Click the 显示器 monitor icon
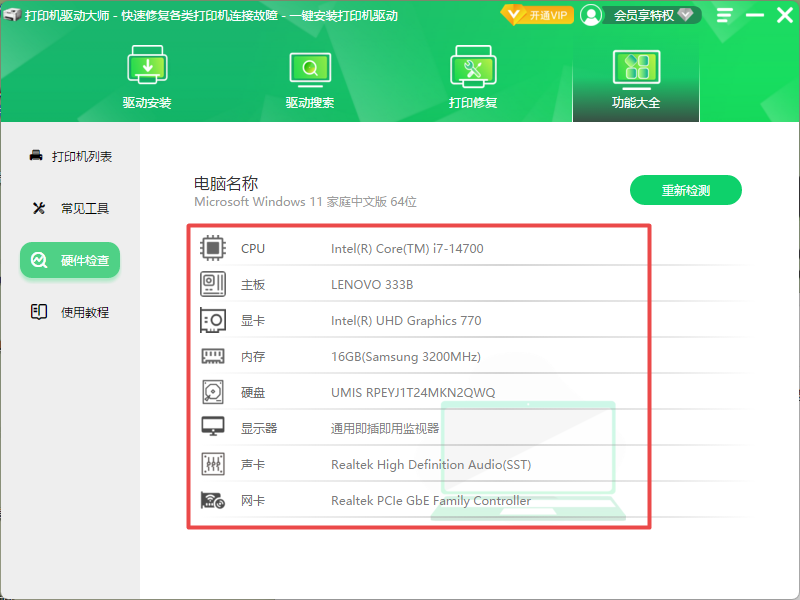 (x=211, y=428)
